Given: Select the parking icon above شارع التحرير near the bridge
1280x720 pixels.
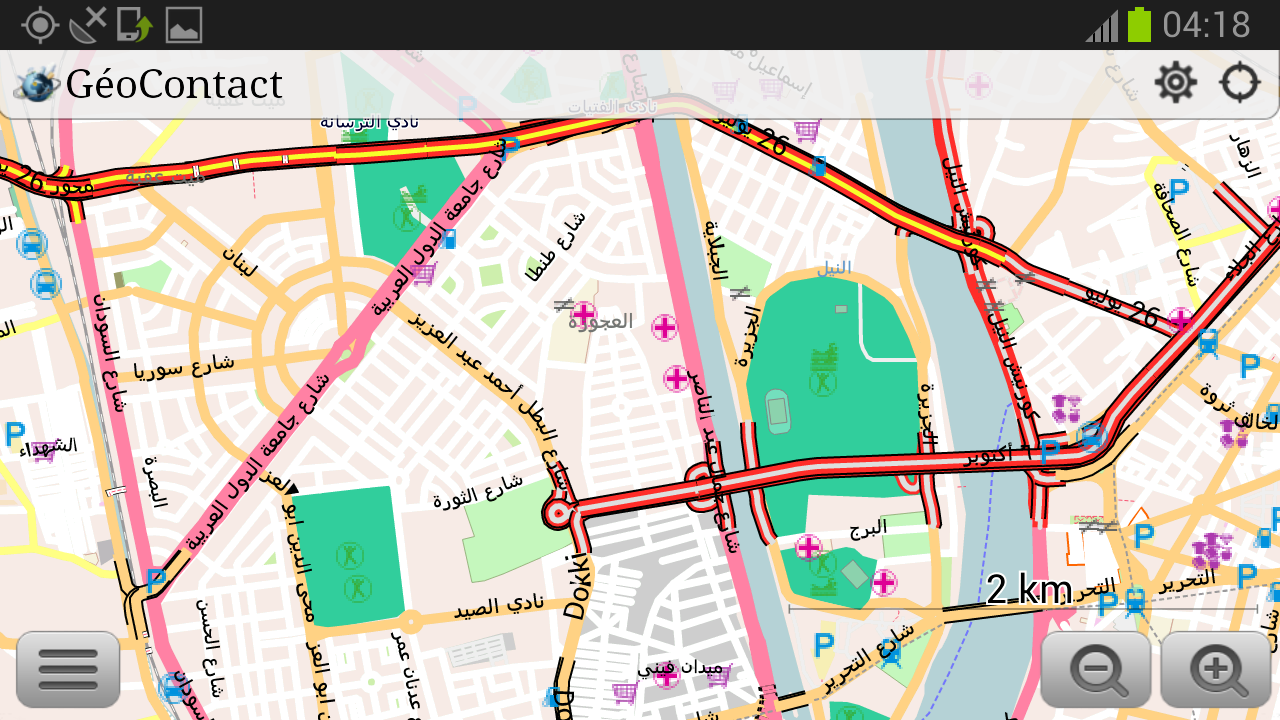Looking at the screenshot, I should tap(824, 646).
